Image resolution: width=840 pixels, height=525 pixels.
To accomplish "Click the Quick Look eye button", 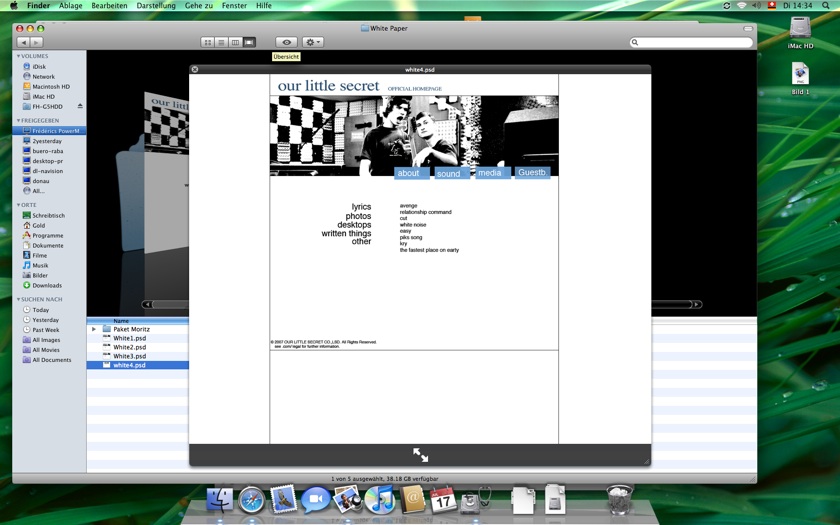I will click(x=287, y=42).
